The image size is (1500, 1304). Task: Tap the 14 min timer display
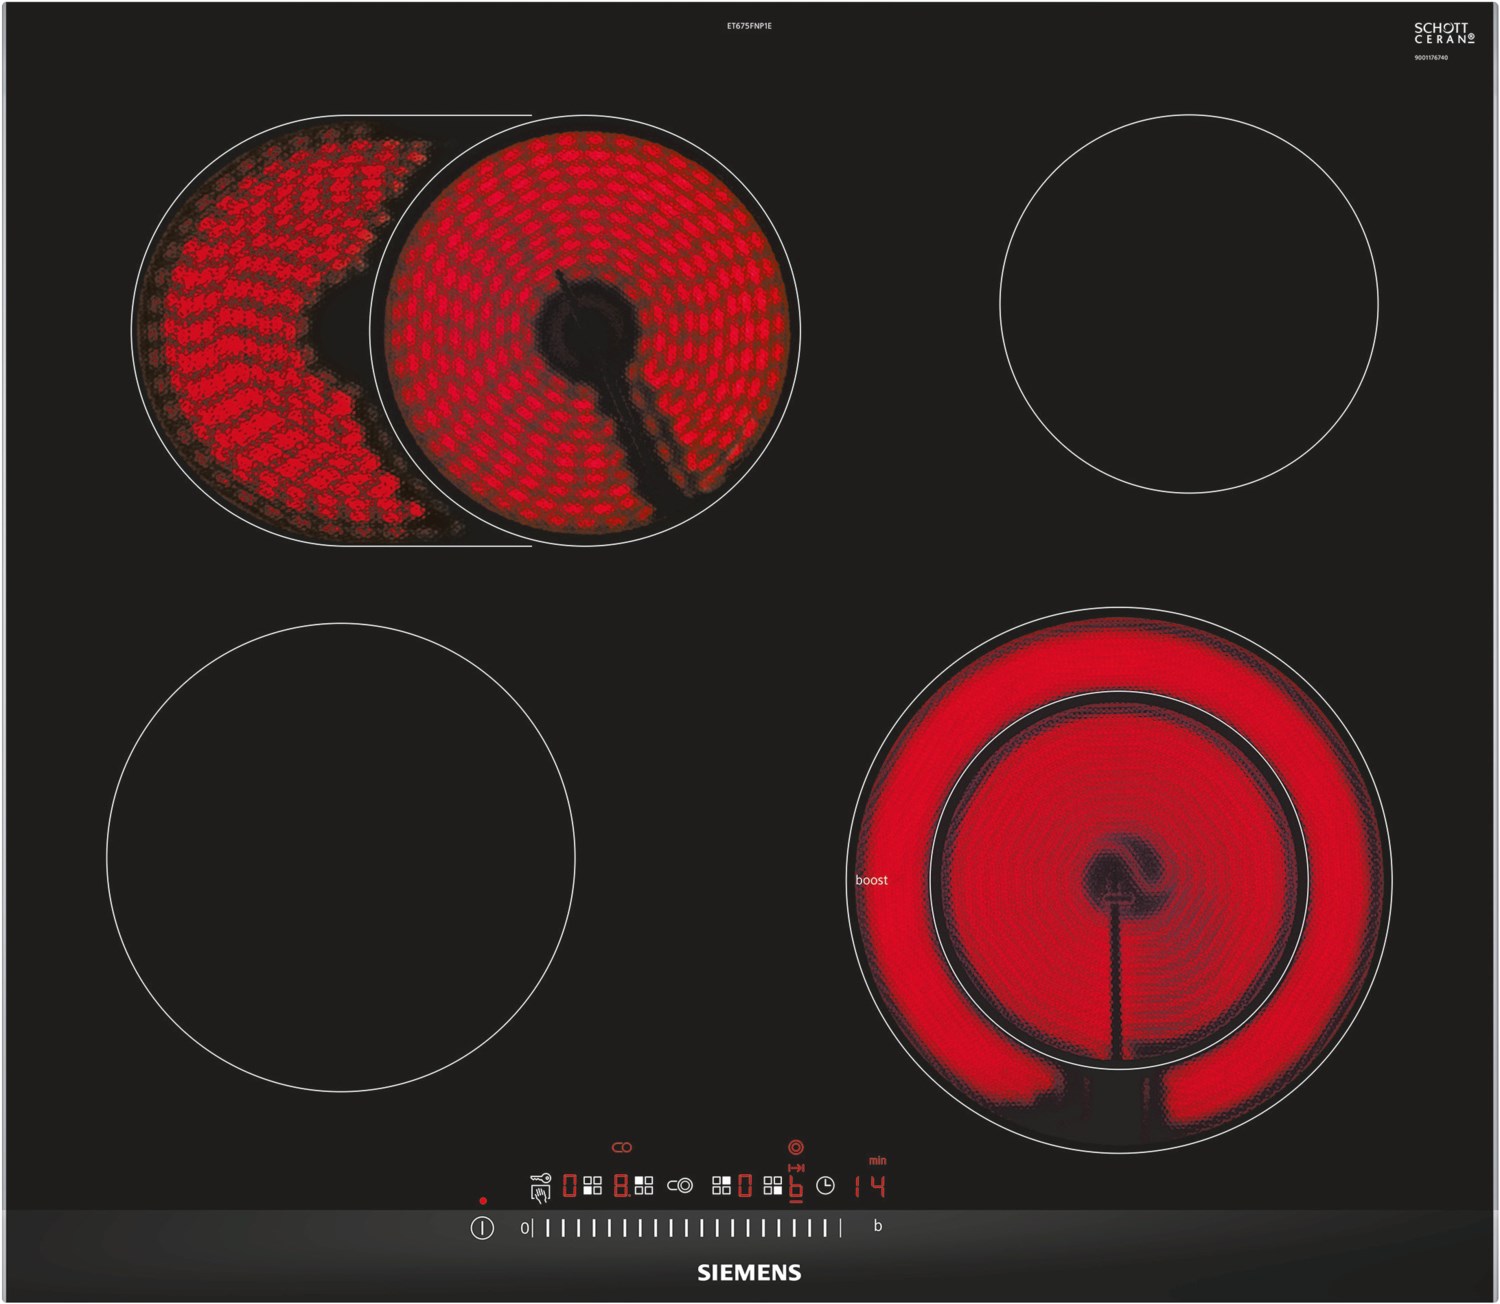869,1187
